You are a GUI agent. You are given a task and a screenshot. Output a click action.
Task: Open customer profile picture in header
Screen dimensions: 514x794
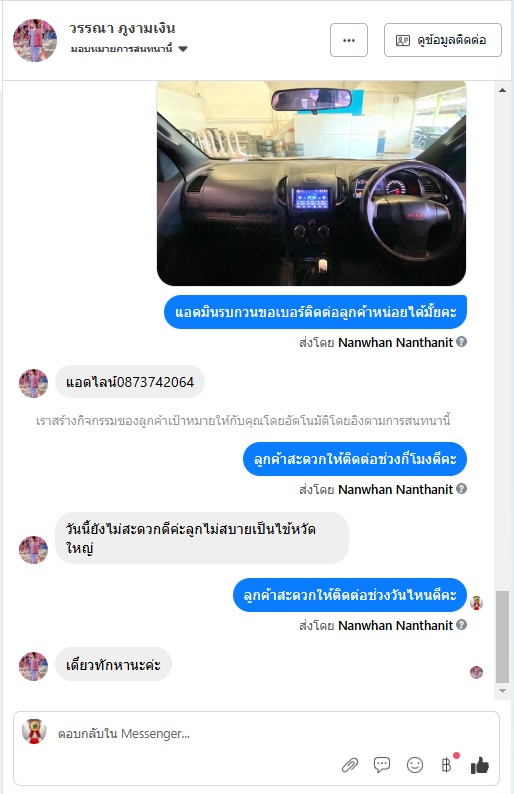coord(35,41)
